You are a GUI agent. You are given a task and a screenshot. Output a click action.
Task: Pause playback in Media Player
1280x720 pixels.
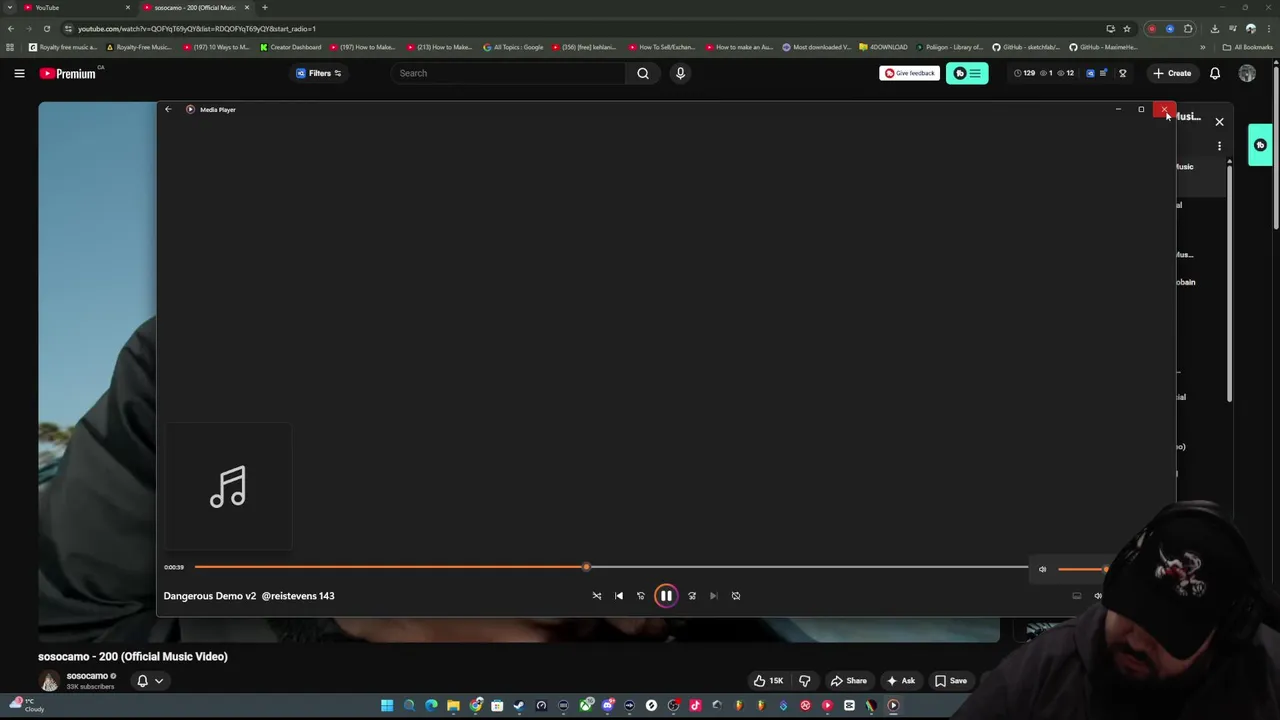pyautogui.click(x=666, y=596)
